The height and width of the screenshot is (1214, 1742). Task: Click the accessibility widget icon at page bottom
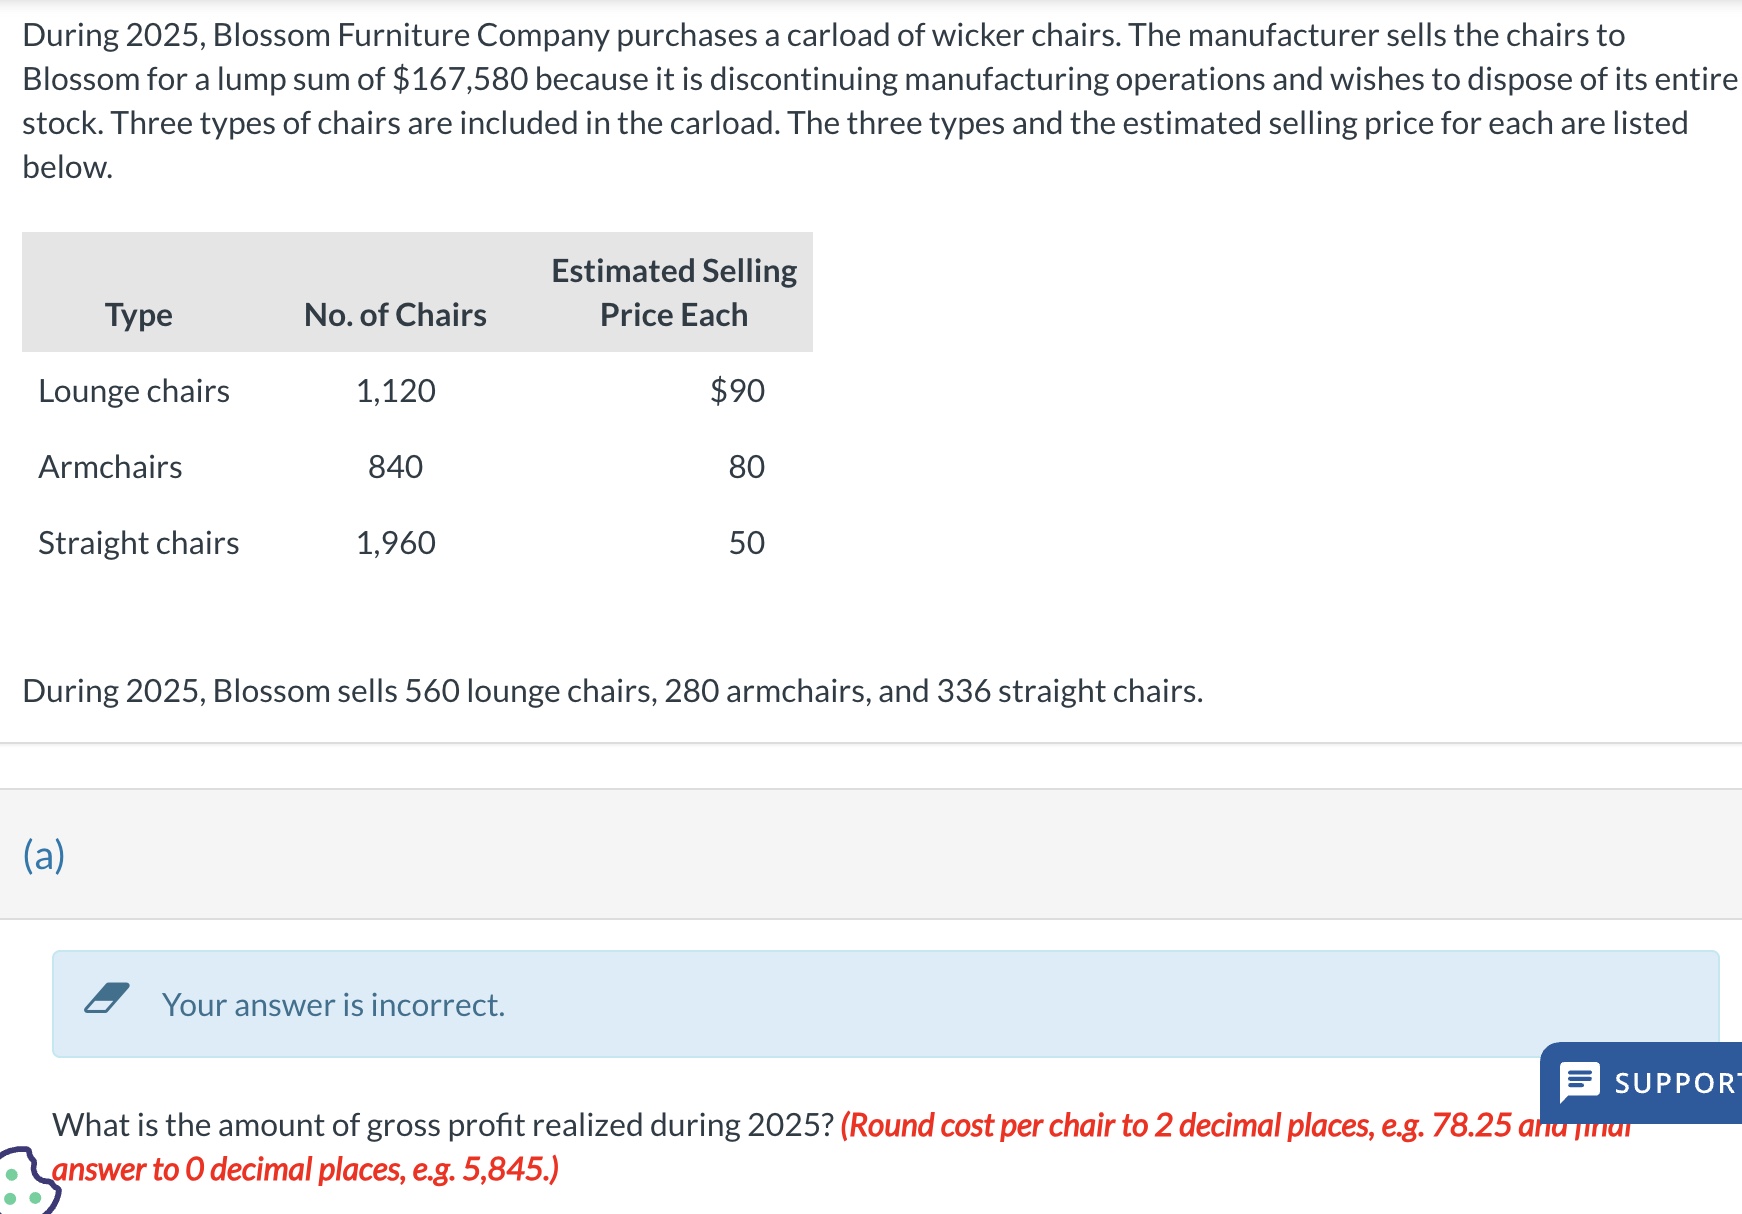point(20,1190)
